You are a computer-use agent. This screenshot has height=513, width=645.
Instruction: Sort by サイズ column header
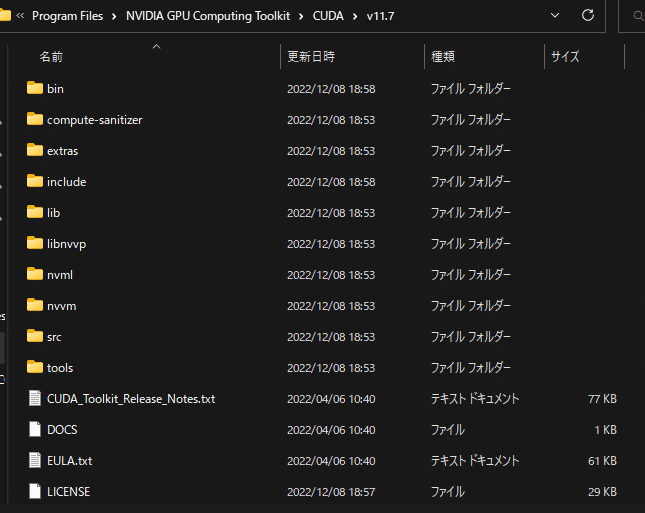(565, 56)
